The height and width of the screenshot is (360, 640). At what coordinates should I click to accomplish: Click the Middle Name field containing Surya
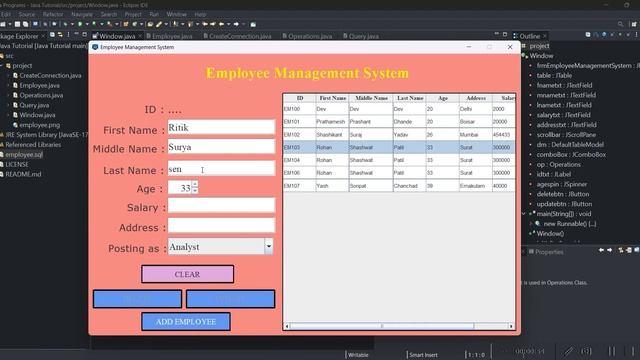[x=221, y=147]
